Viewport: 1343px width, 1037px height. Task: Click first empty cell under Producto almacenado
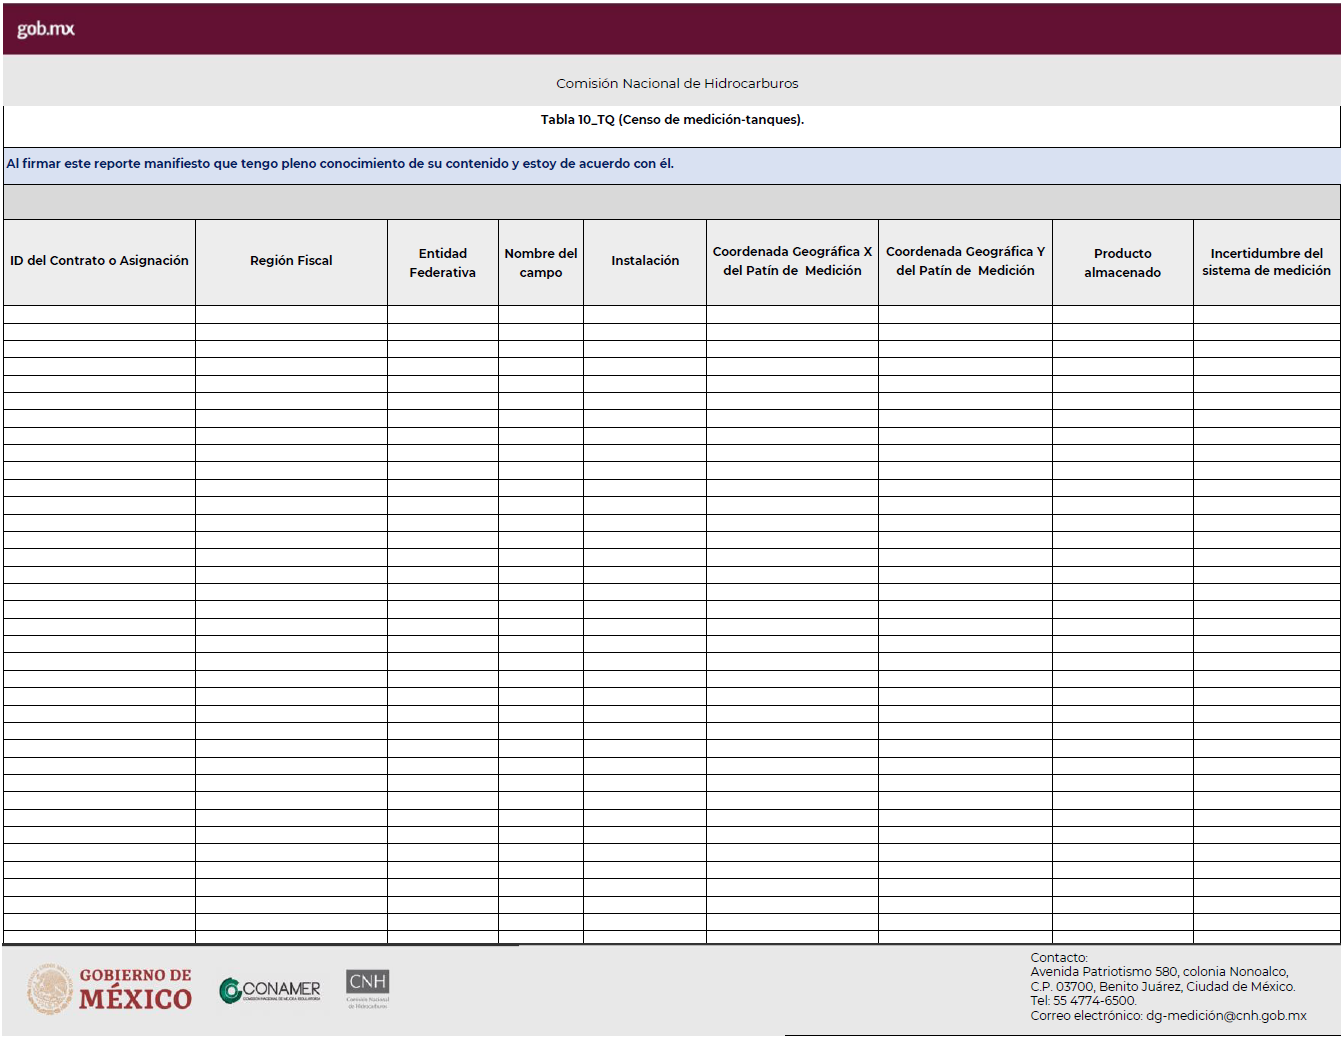point(1122,314)
